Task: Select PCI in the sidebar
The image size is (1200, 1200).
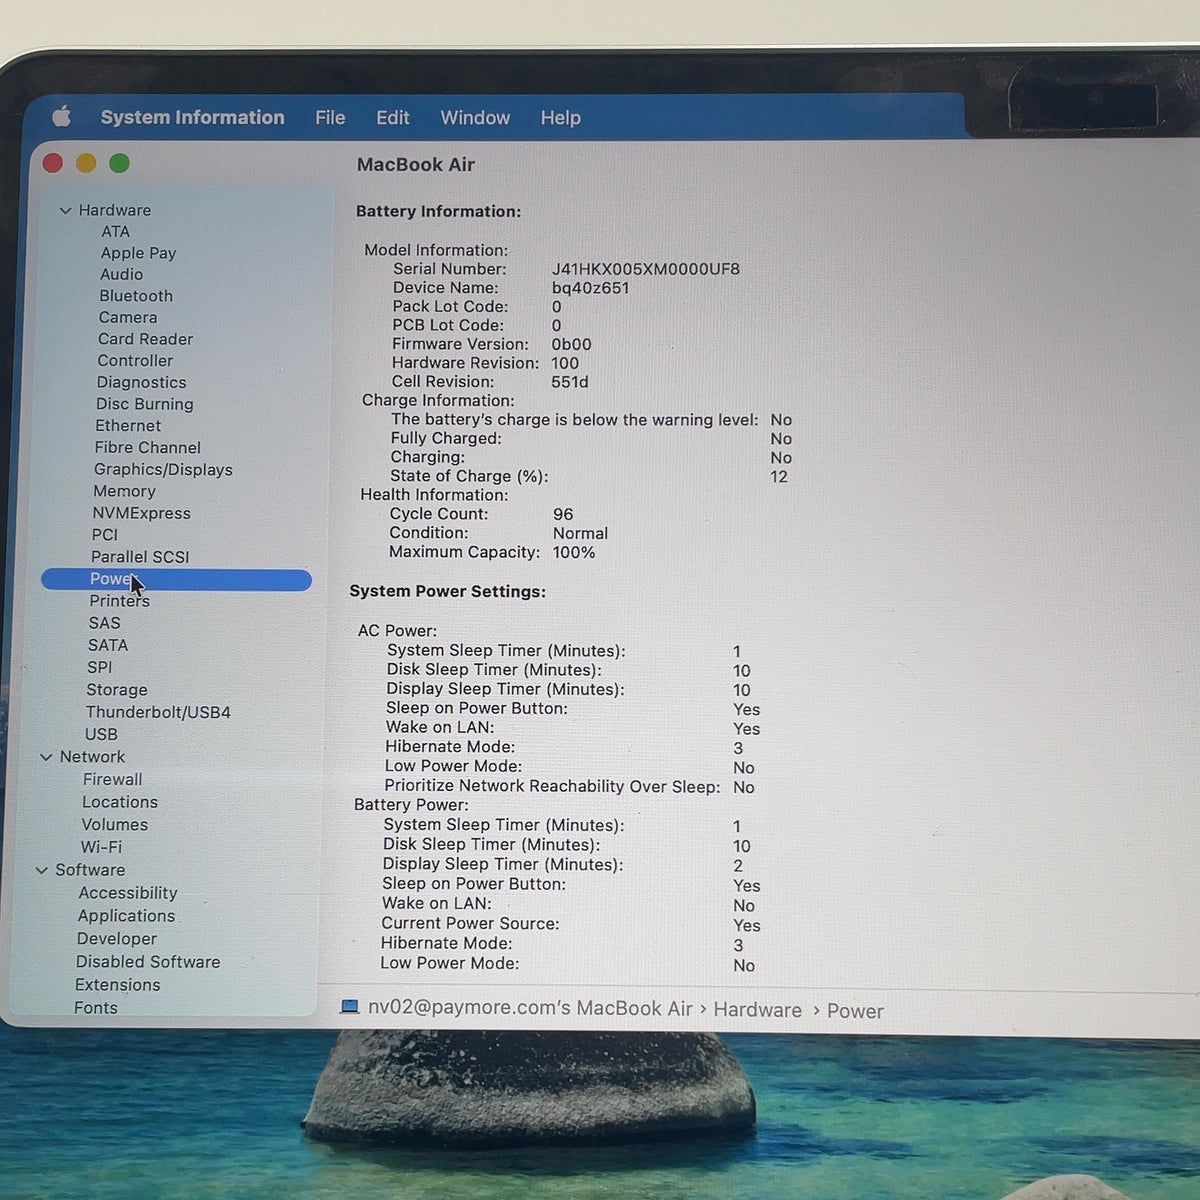Action: [105, 535]
